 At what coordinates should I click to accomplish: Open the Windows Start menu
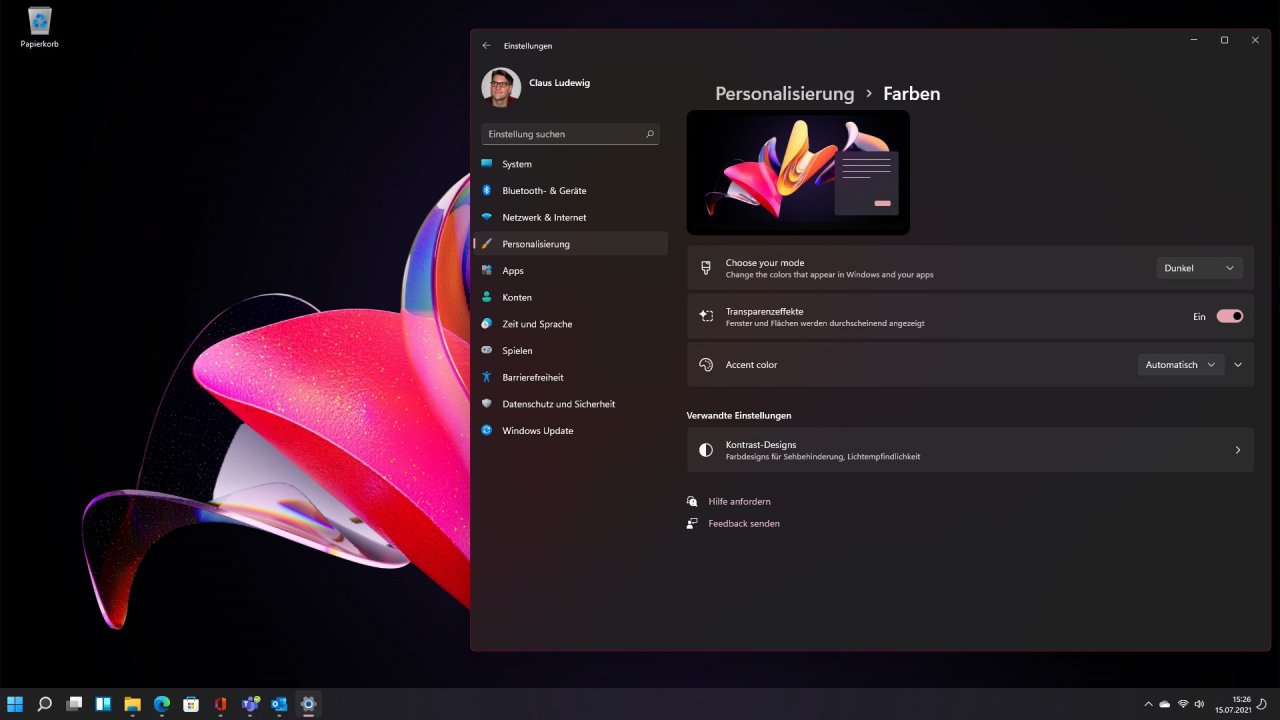click(x=16, y=704)
